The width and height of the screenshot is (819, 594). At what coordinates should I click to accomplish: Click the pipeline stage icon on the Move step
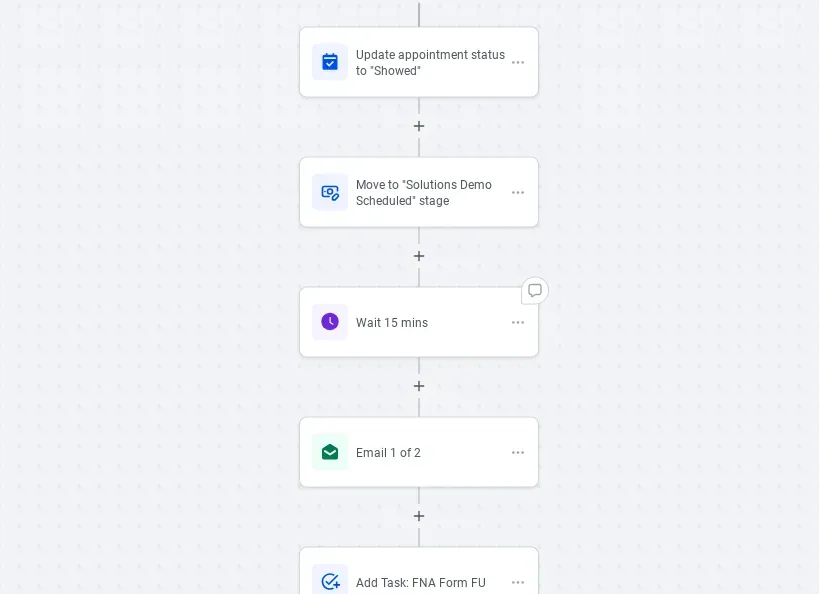tap(330, 192)
